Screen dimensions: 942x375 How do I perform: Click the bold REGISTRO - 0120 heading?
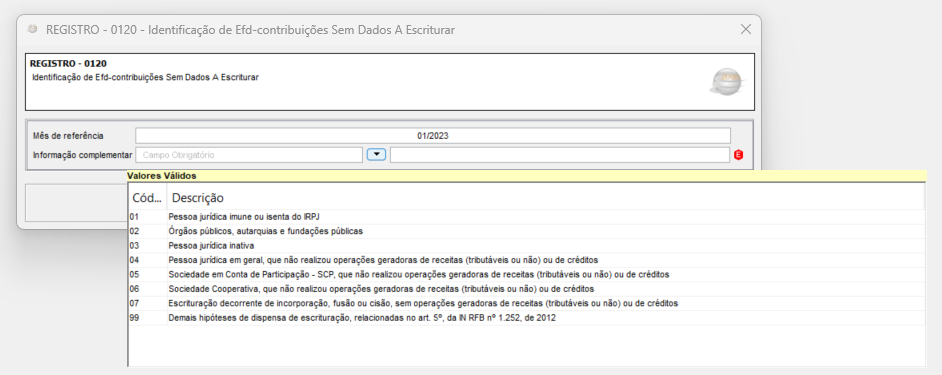[x=68, y=63]
